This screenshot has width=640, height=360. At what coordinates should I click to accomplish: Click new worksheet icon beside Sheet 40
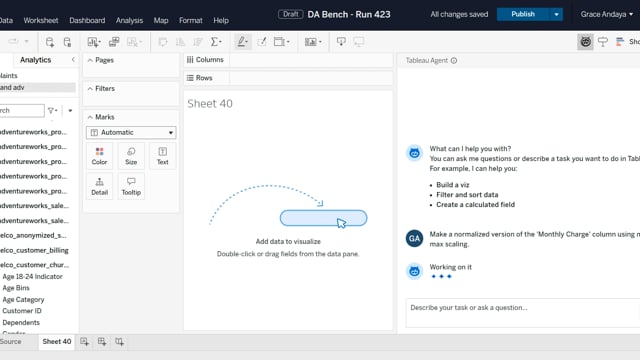coord(84,342)
